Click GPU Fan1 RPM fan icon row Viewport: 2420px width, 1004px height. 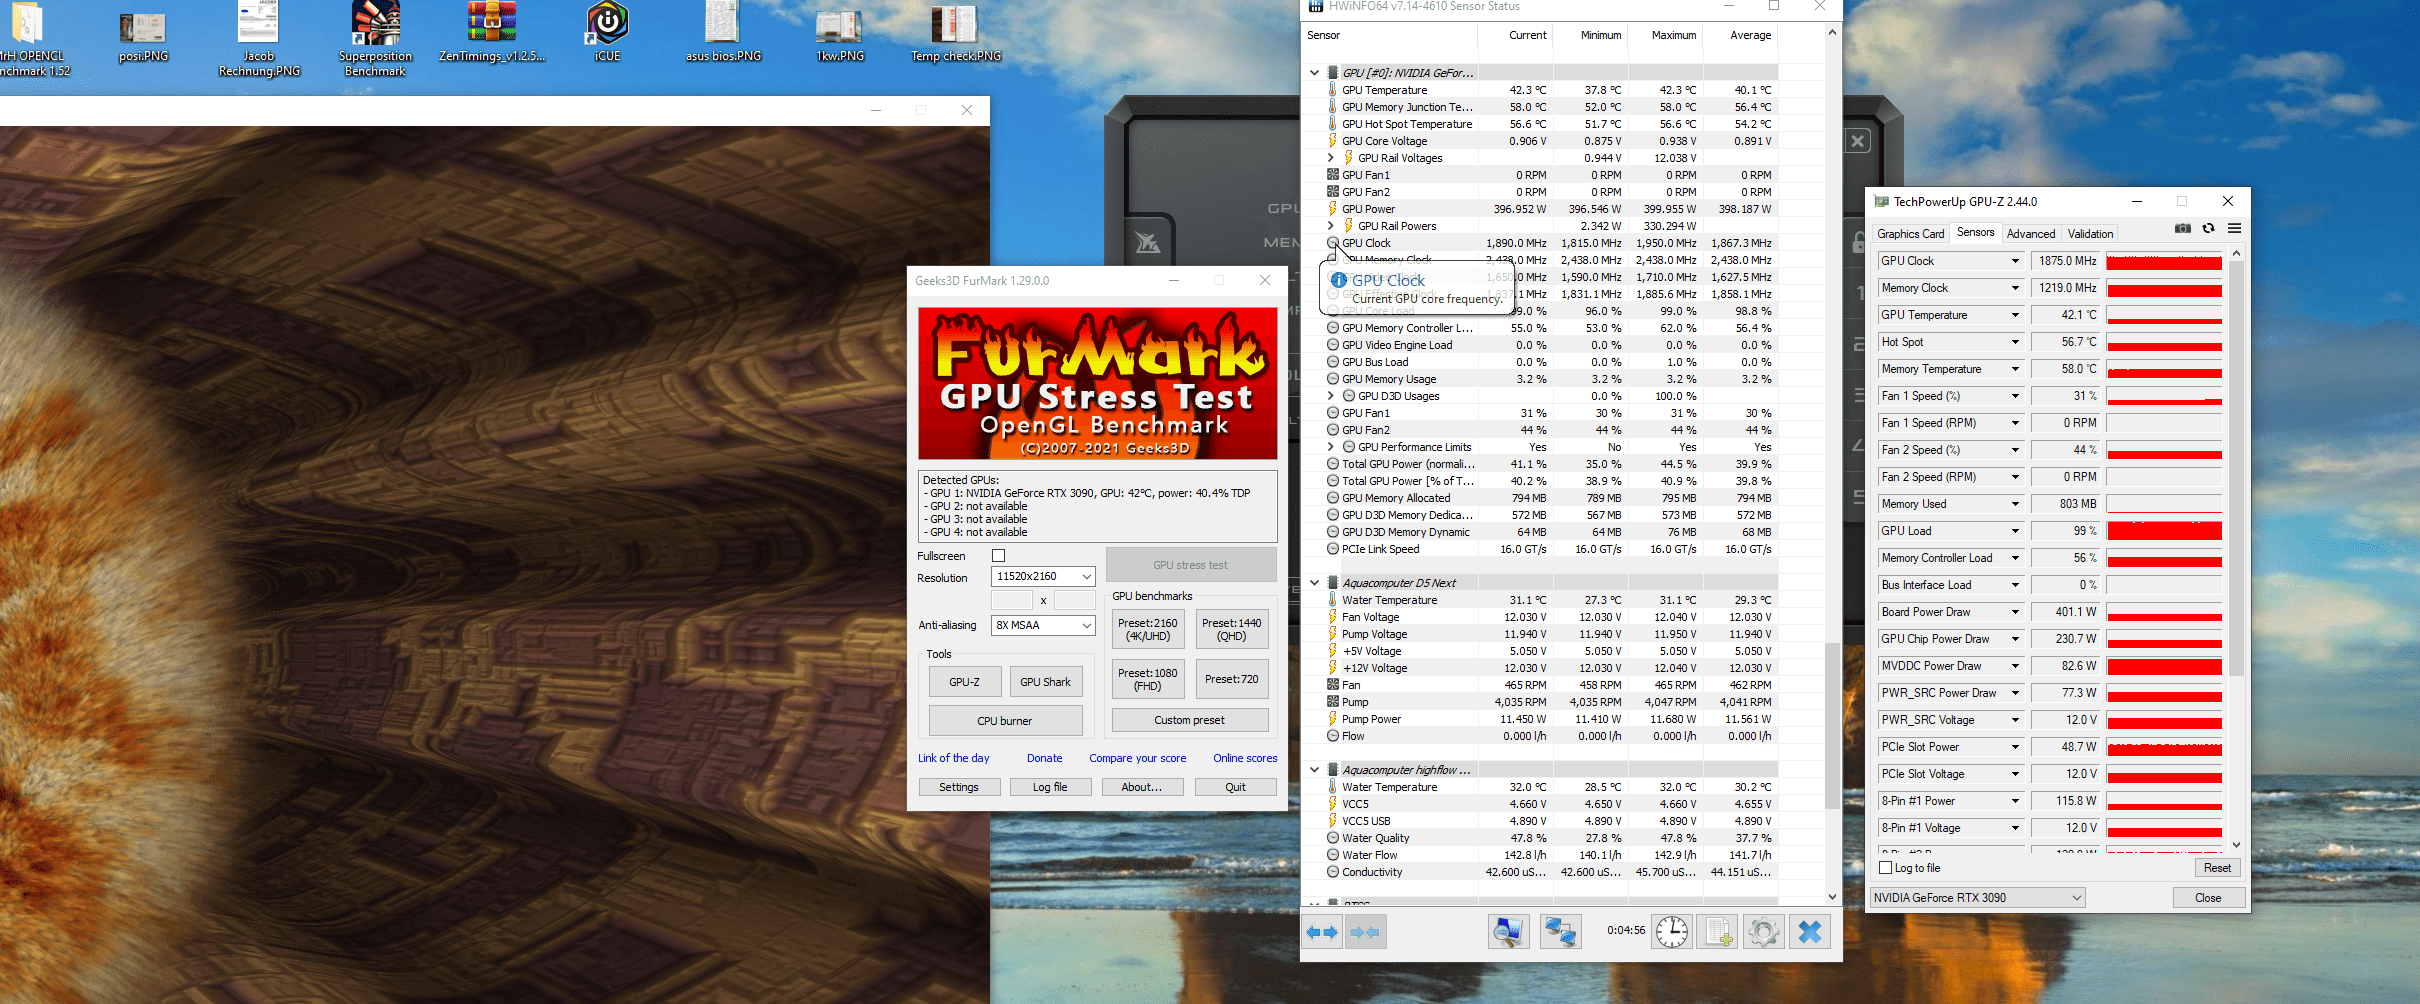tap(1333, 175)
